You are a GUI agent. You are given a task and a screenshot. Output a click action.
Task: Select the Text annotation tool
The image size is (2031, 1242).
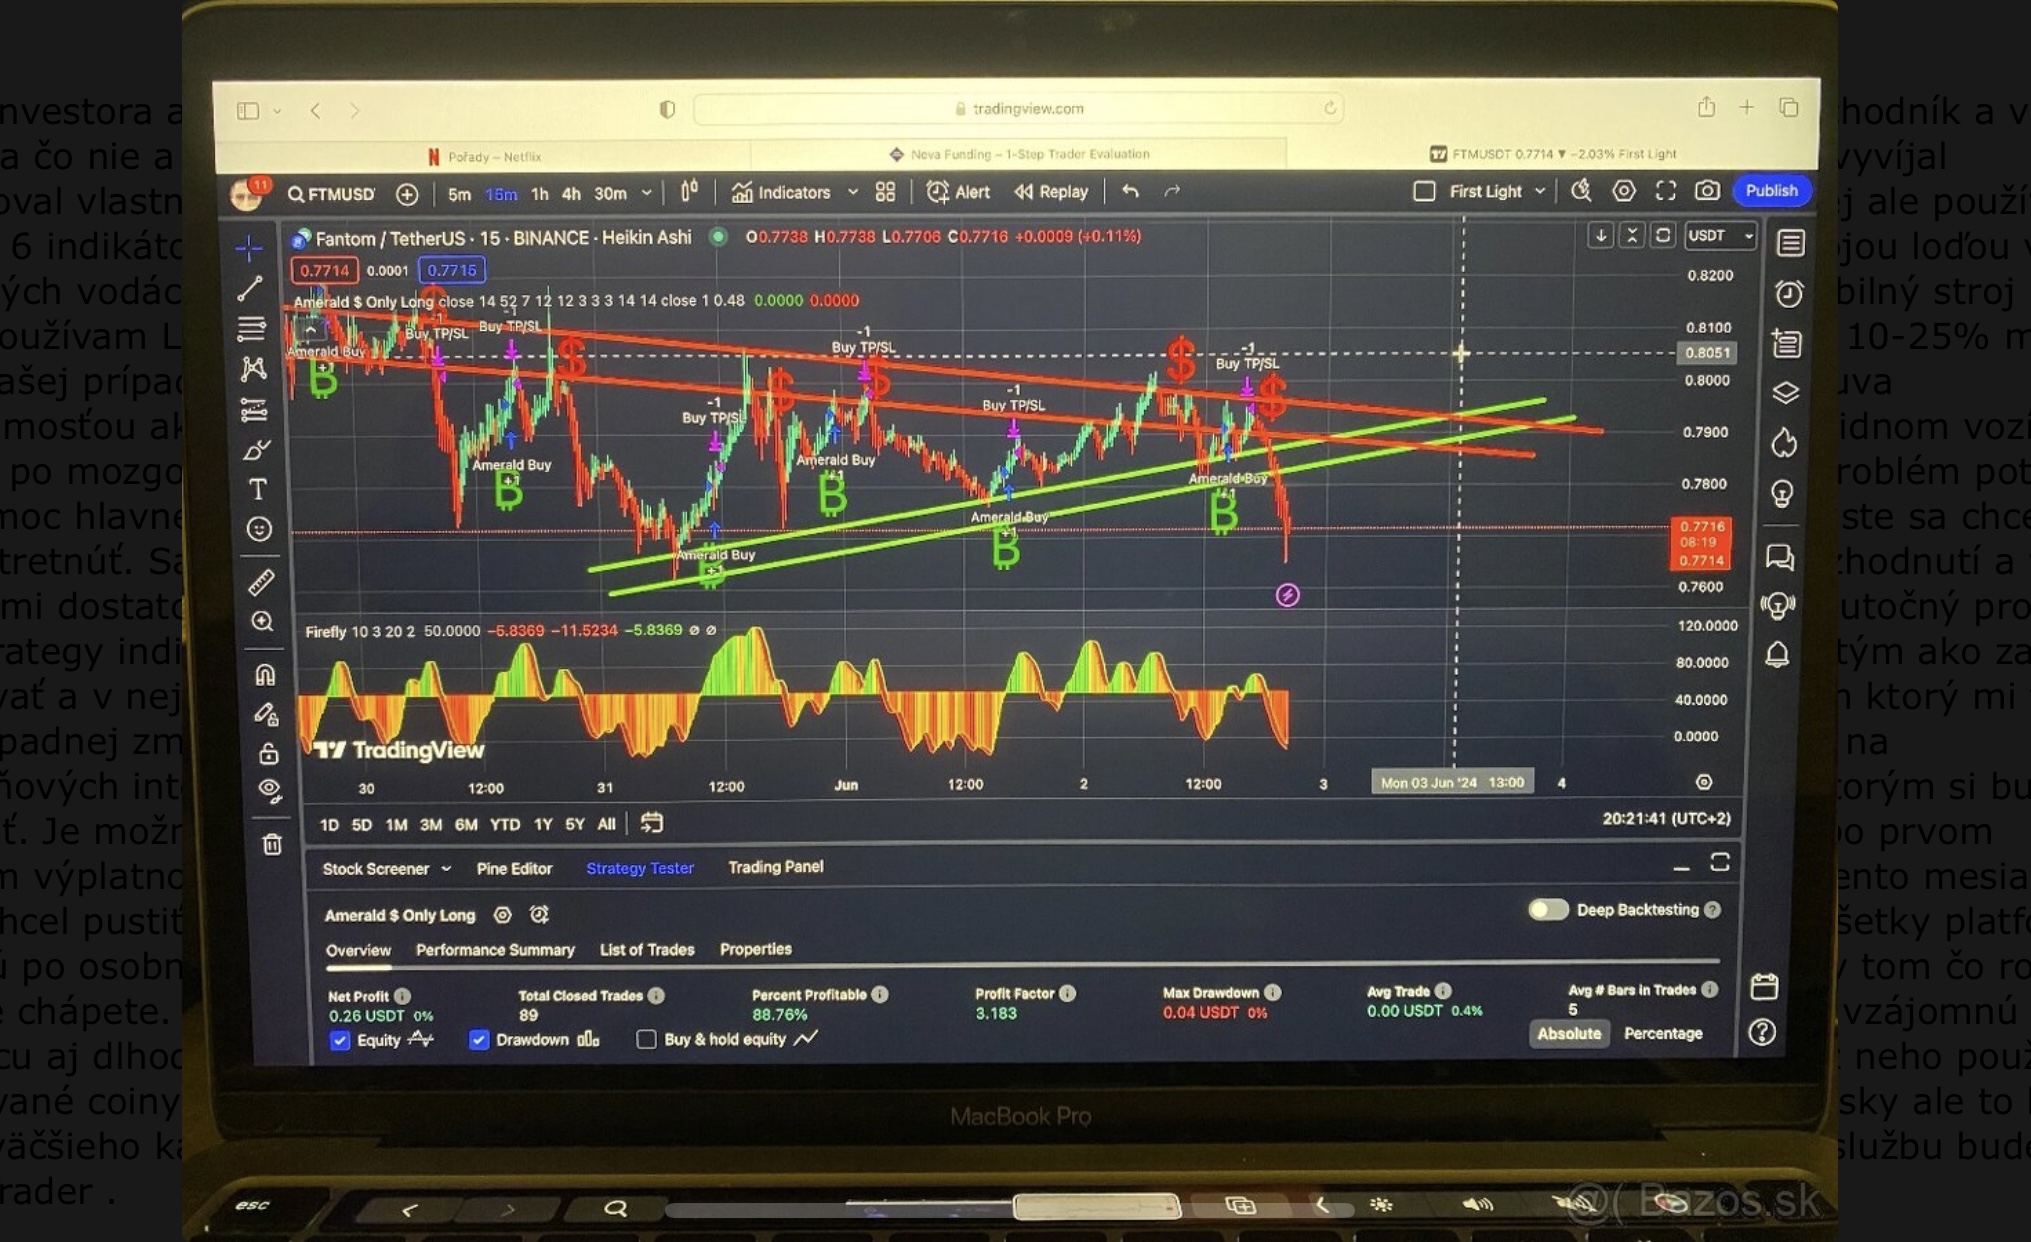[258, 489]
